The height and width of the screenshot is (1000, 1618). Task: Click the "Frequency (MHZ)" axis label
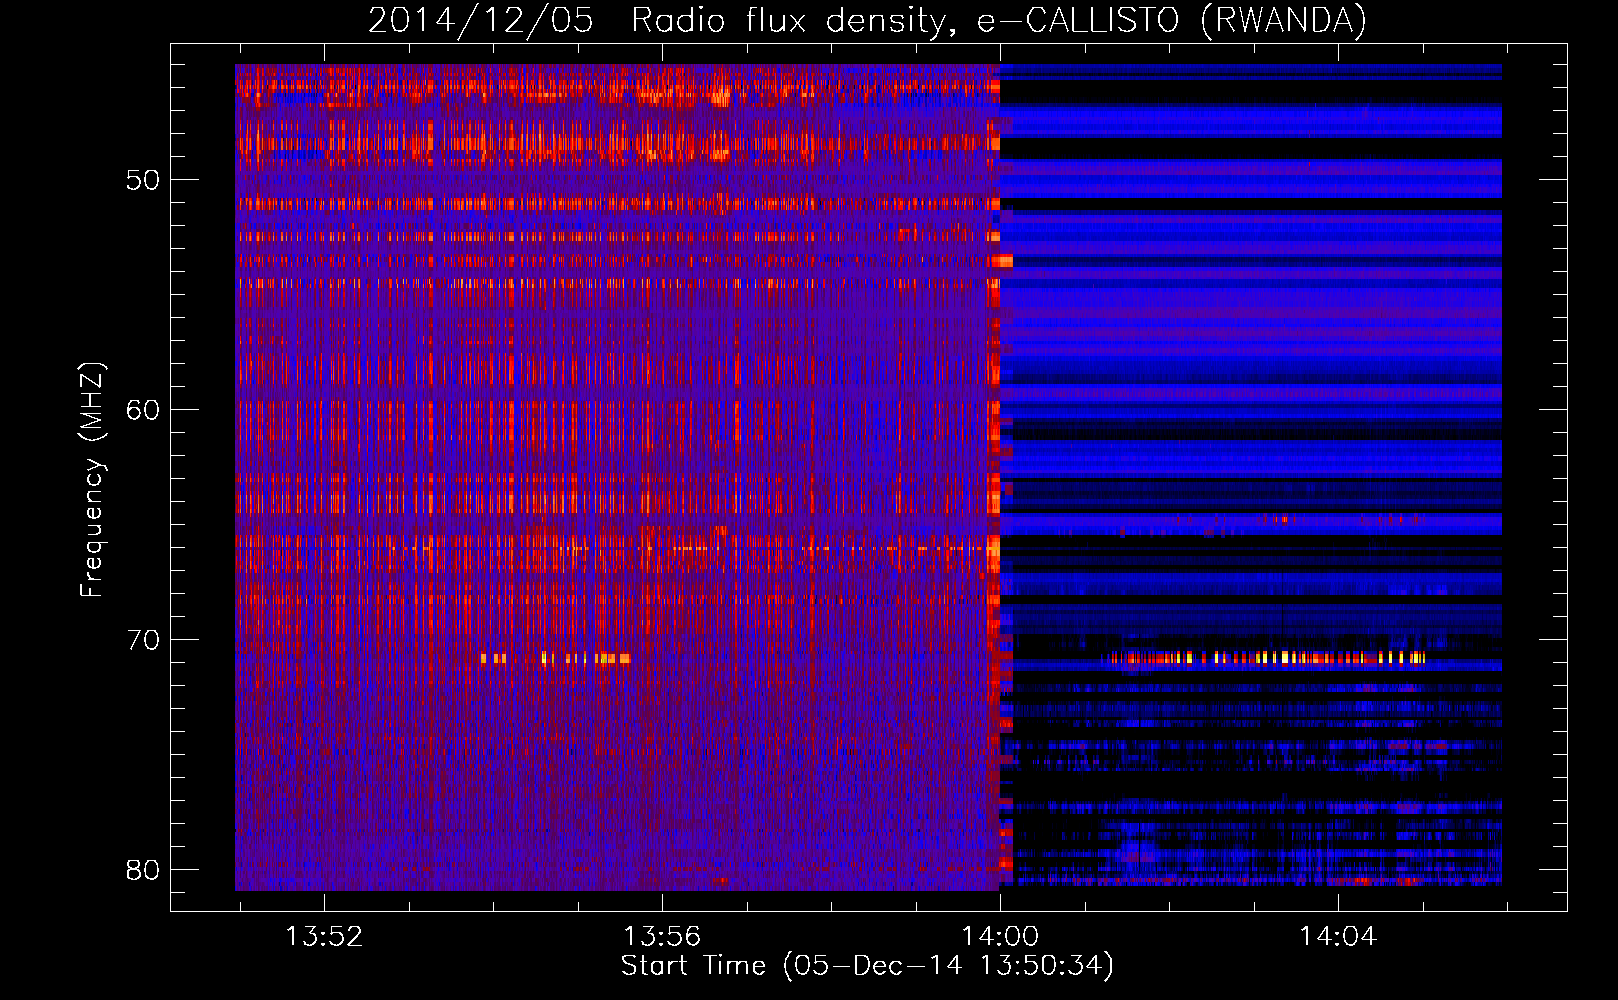pyautogui.click(x=91, y=480)
